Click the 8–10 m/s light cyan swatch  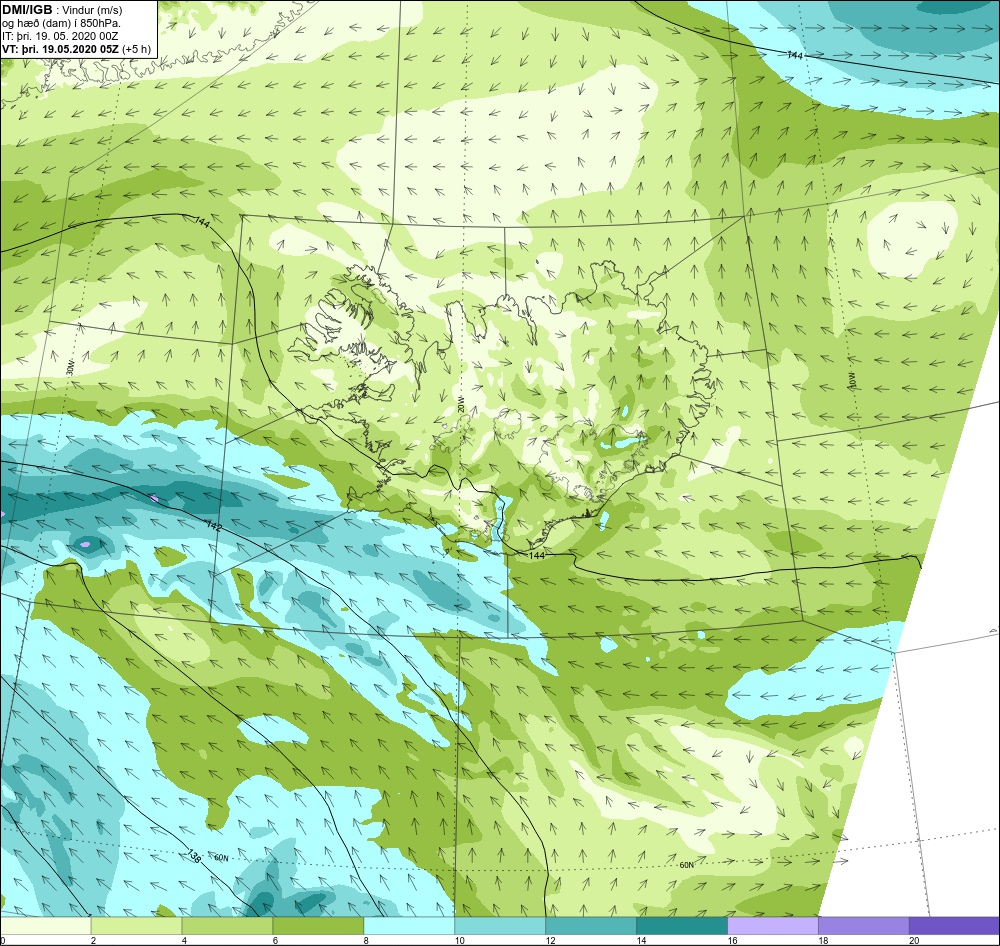(409, 925)
